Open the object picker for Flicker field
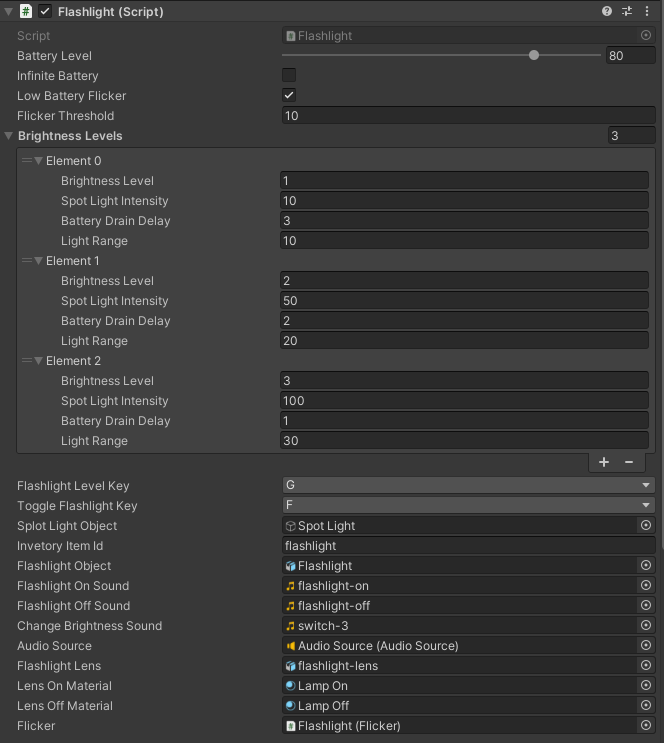This screenshot has width=664, height=743. (x=646, y=726)
